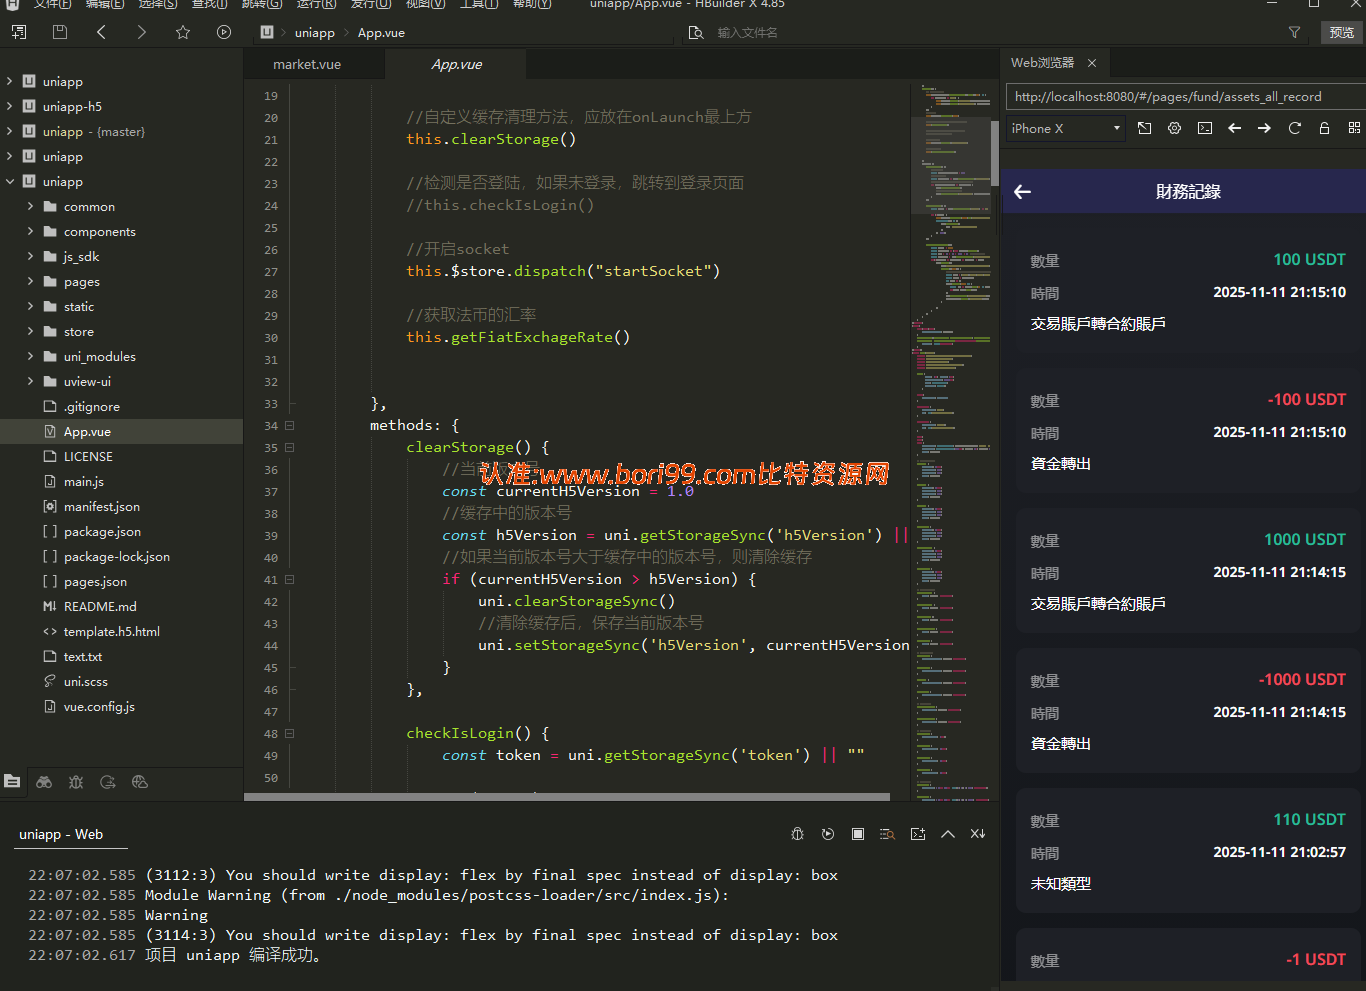Show the QR code icon in browser toolbar
The width and height of the screenshot is (1366, 991).
pyautogui.click(x=1354, y=128)
